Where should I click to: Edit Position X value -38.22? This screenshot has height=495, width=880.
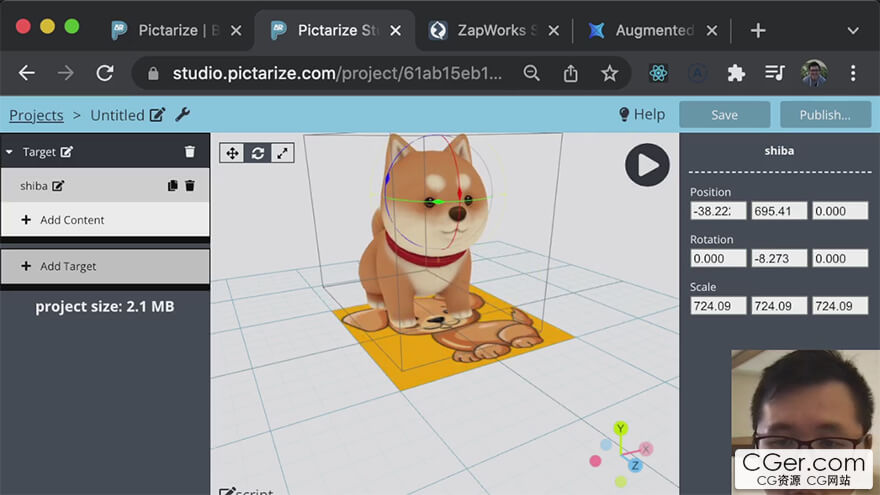[x=718, y=211]
